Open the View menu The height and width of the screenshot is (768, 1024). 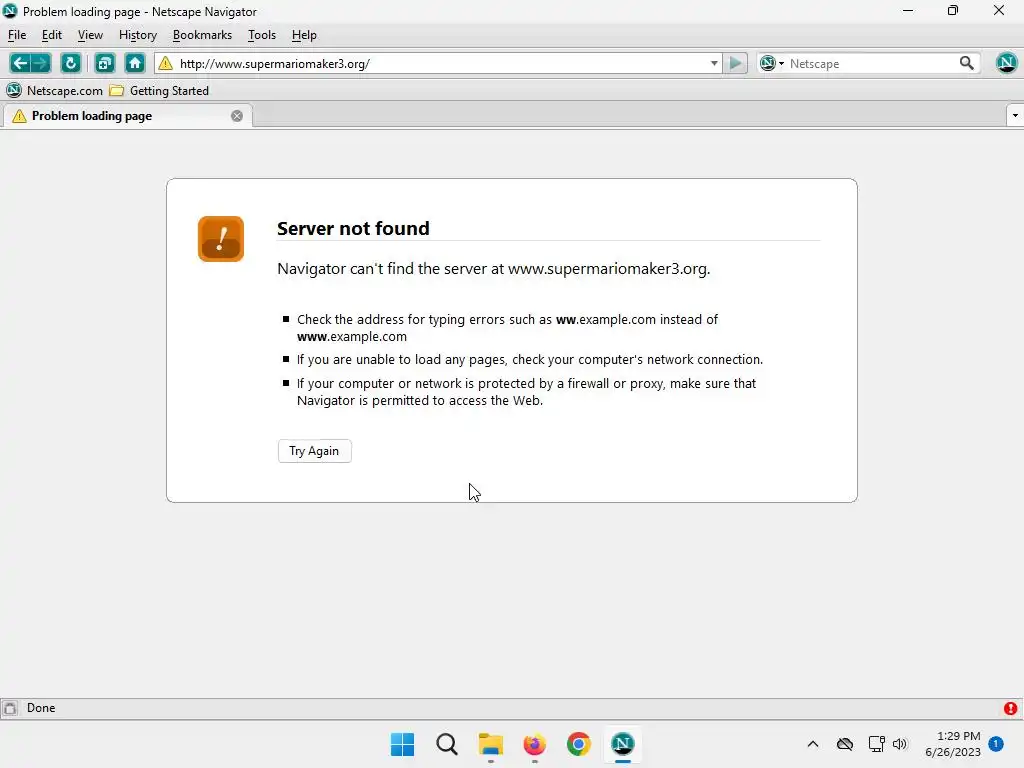pyautogui.click(x=90, y=35)
